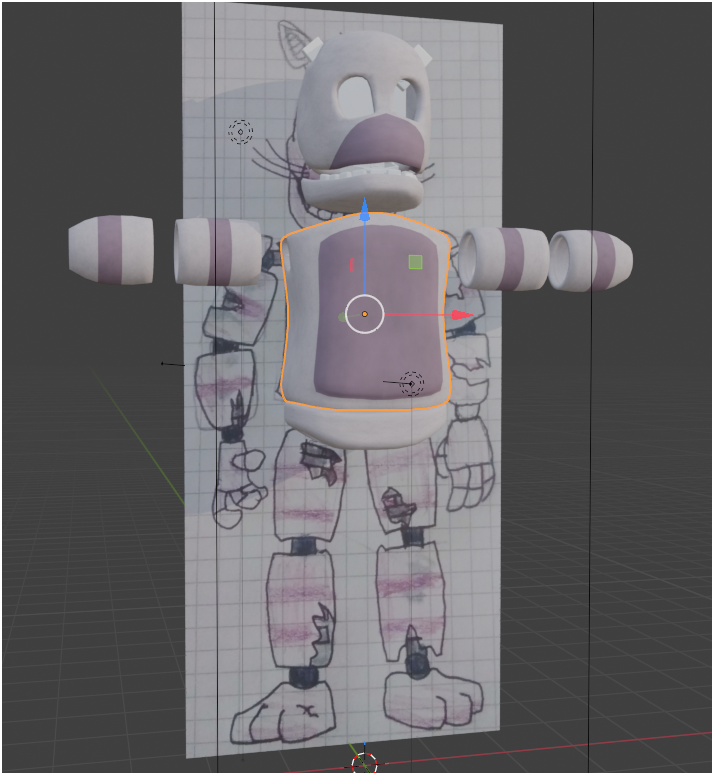714x775 pixels.
Task: Select the right white ear block on head
Action: 423,53
